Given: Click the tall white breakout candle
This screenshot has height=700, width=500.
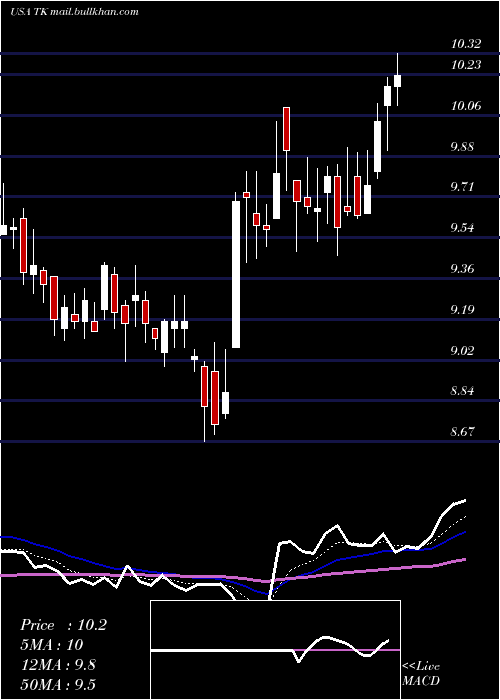Looking at the screenshot, I should tap(236, 274).
